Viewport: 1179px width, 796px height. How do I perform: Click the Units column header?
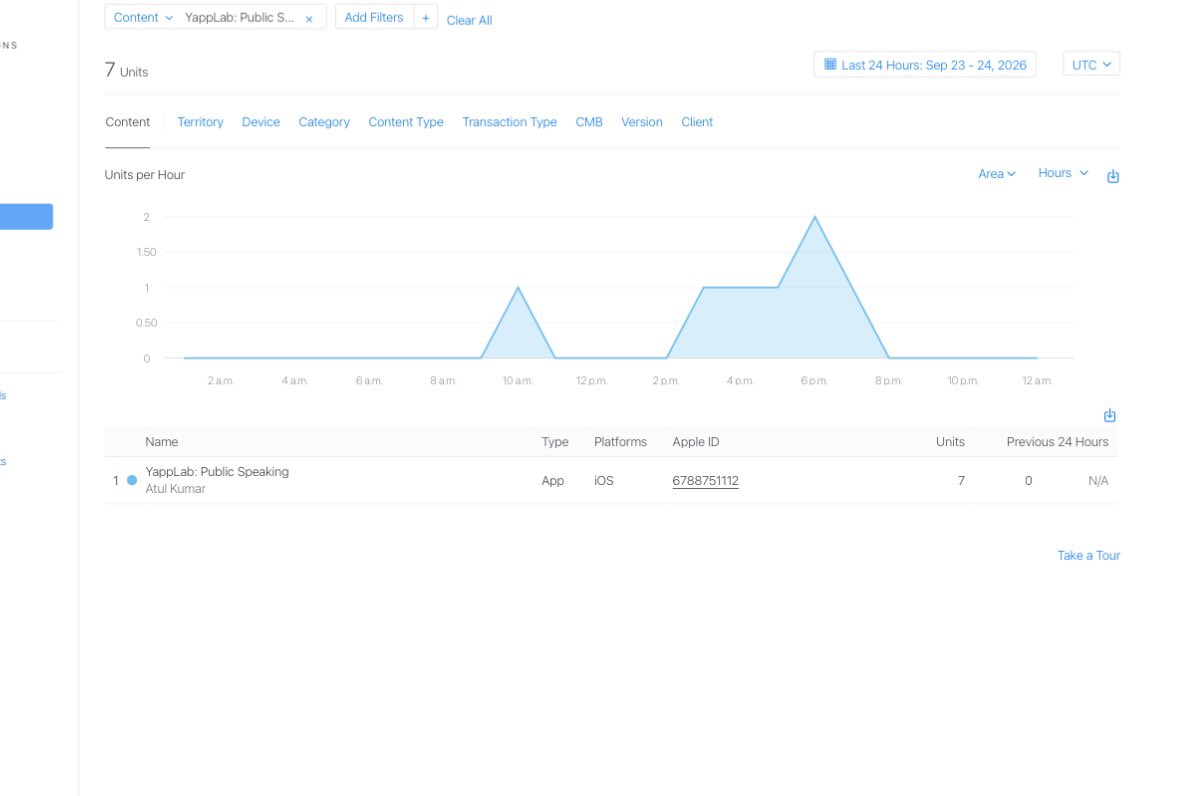(x=950, y=442)
